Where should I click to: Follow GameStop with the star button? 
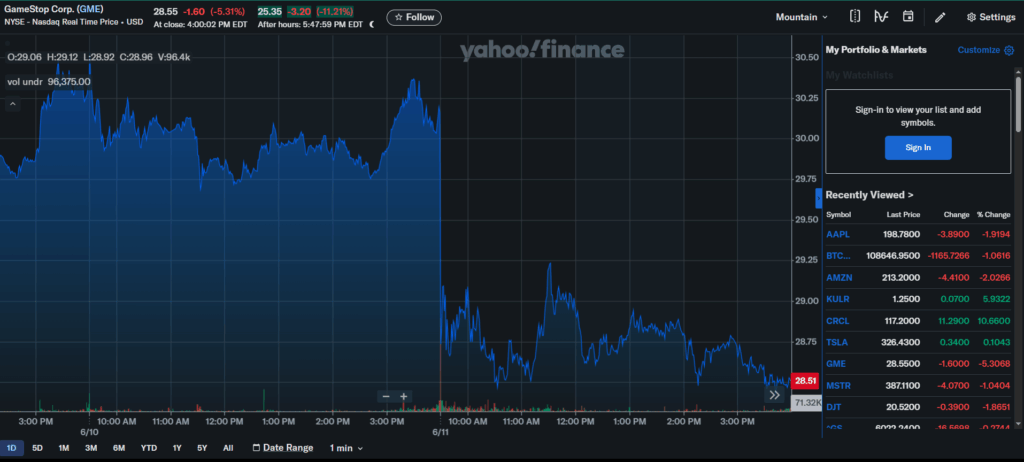[414, 18]
